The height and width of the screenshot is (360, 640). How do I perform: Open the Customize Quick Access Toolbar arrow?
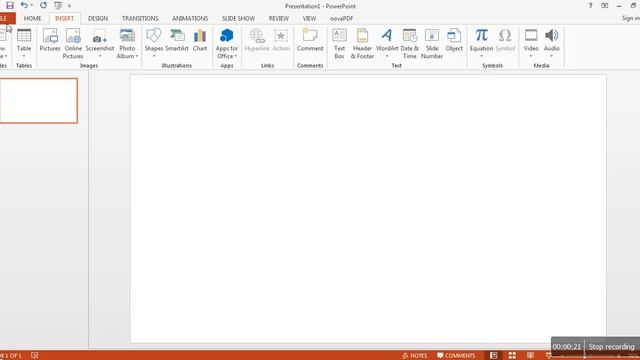[69, 6]
